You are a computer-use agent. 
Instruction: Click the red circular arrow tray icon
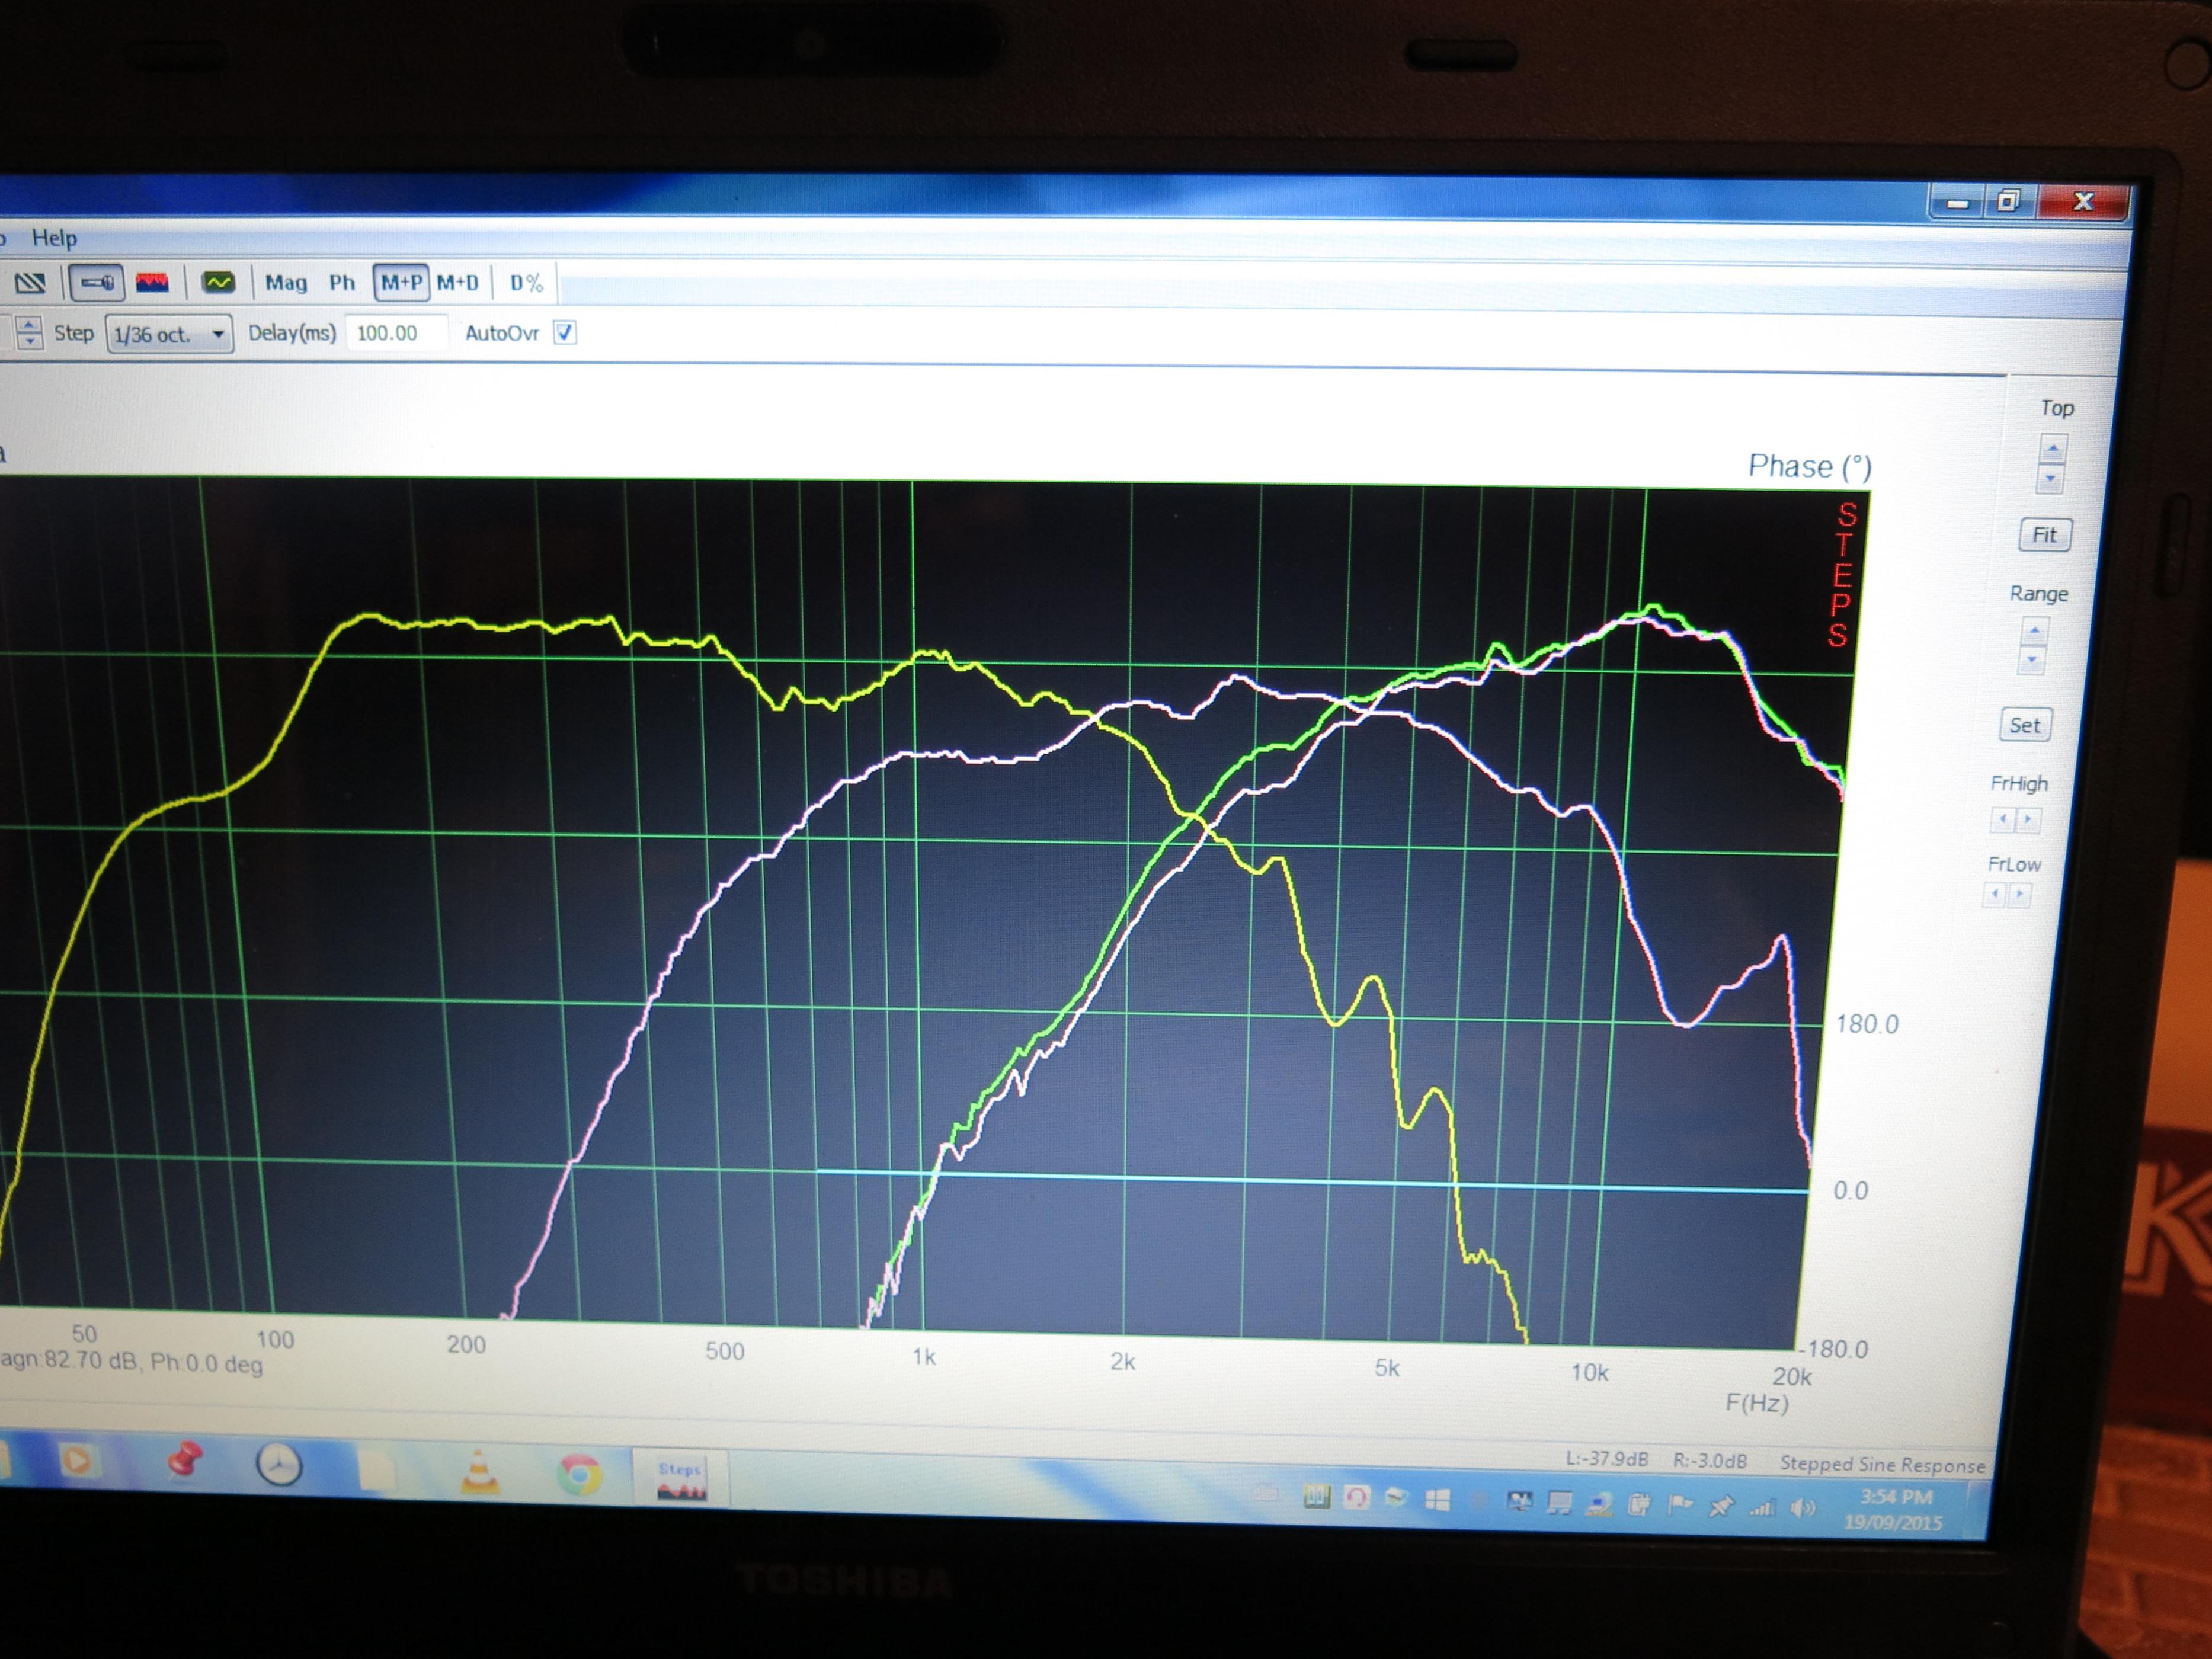pos(1356,1497)
